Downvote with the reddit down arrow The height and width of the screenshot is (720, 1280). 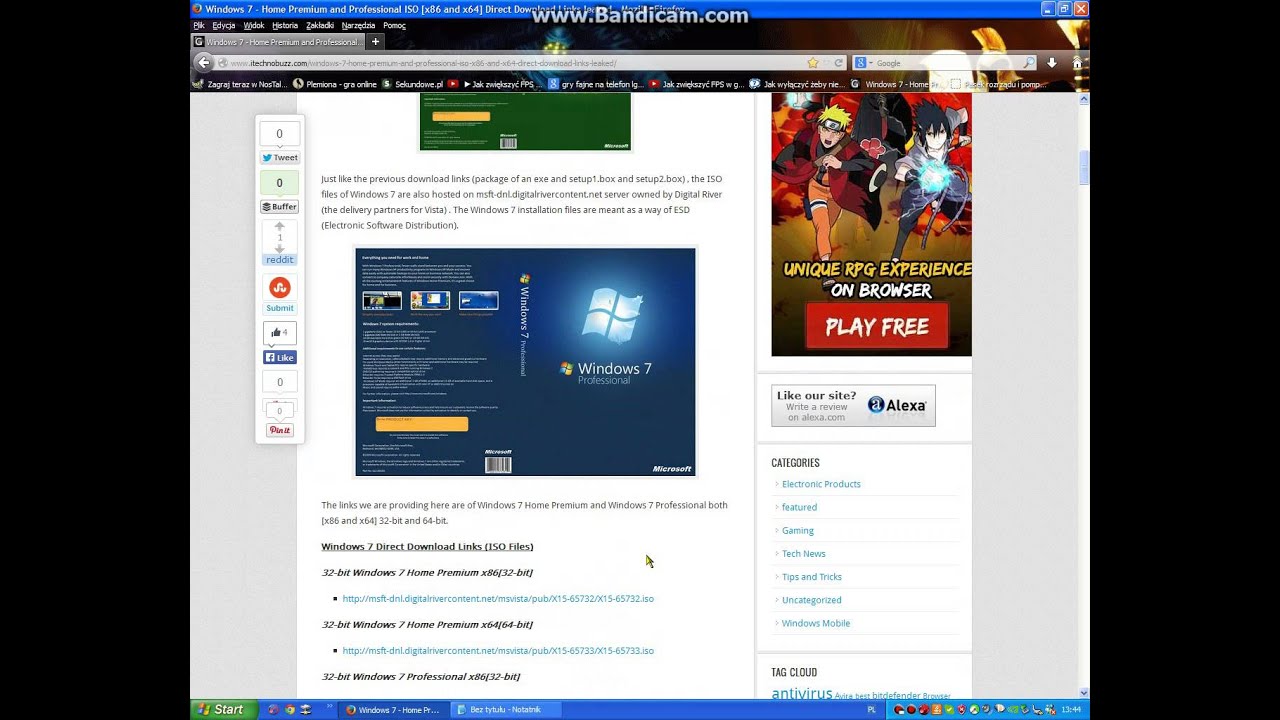click(x=280, y=248)
